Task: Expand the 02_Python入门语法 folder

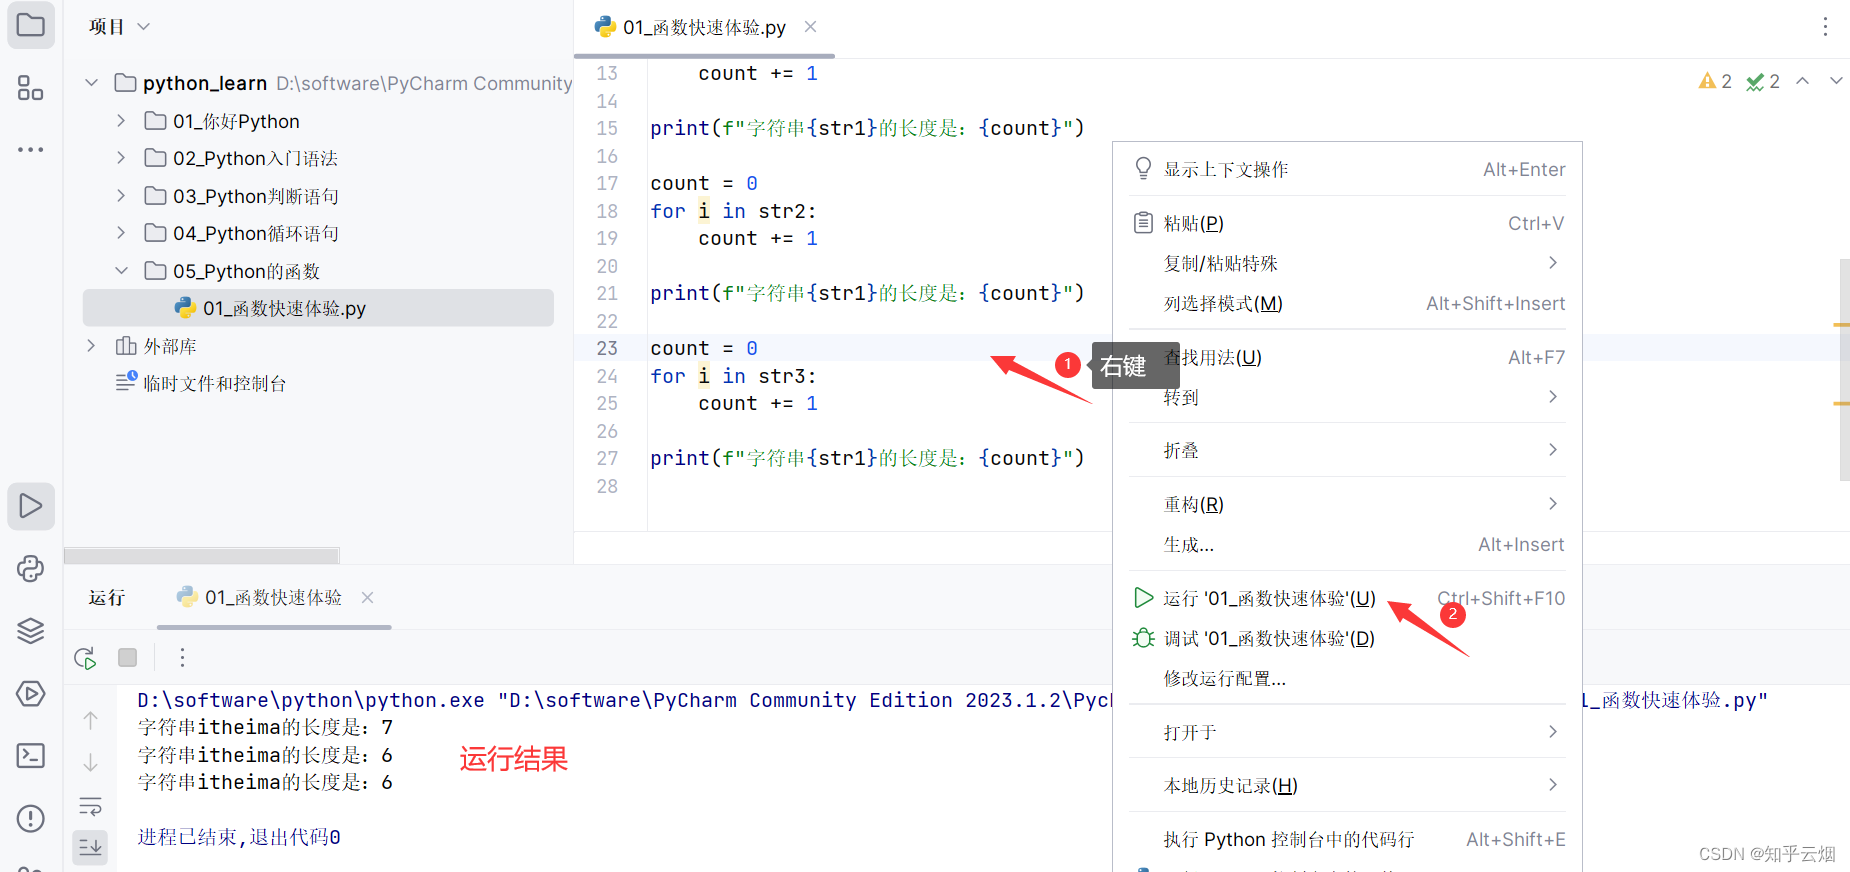Action: pos(121,158)
